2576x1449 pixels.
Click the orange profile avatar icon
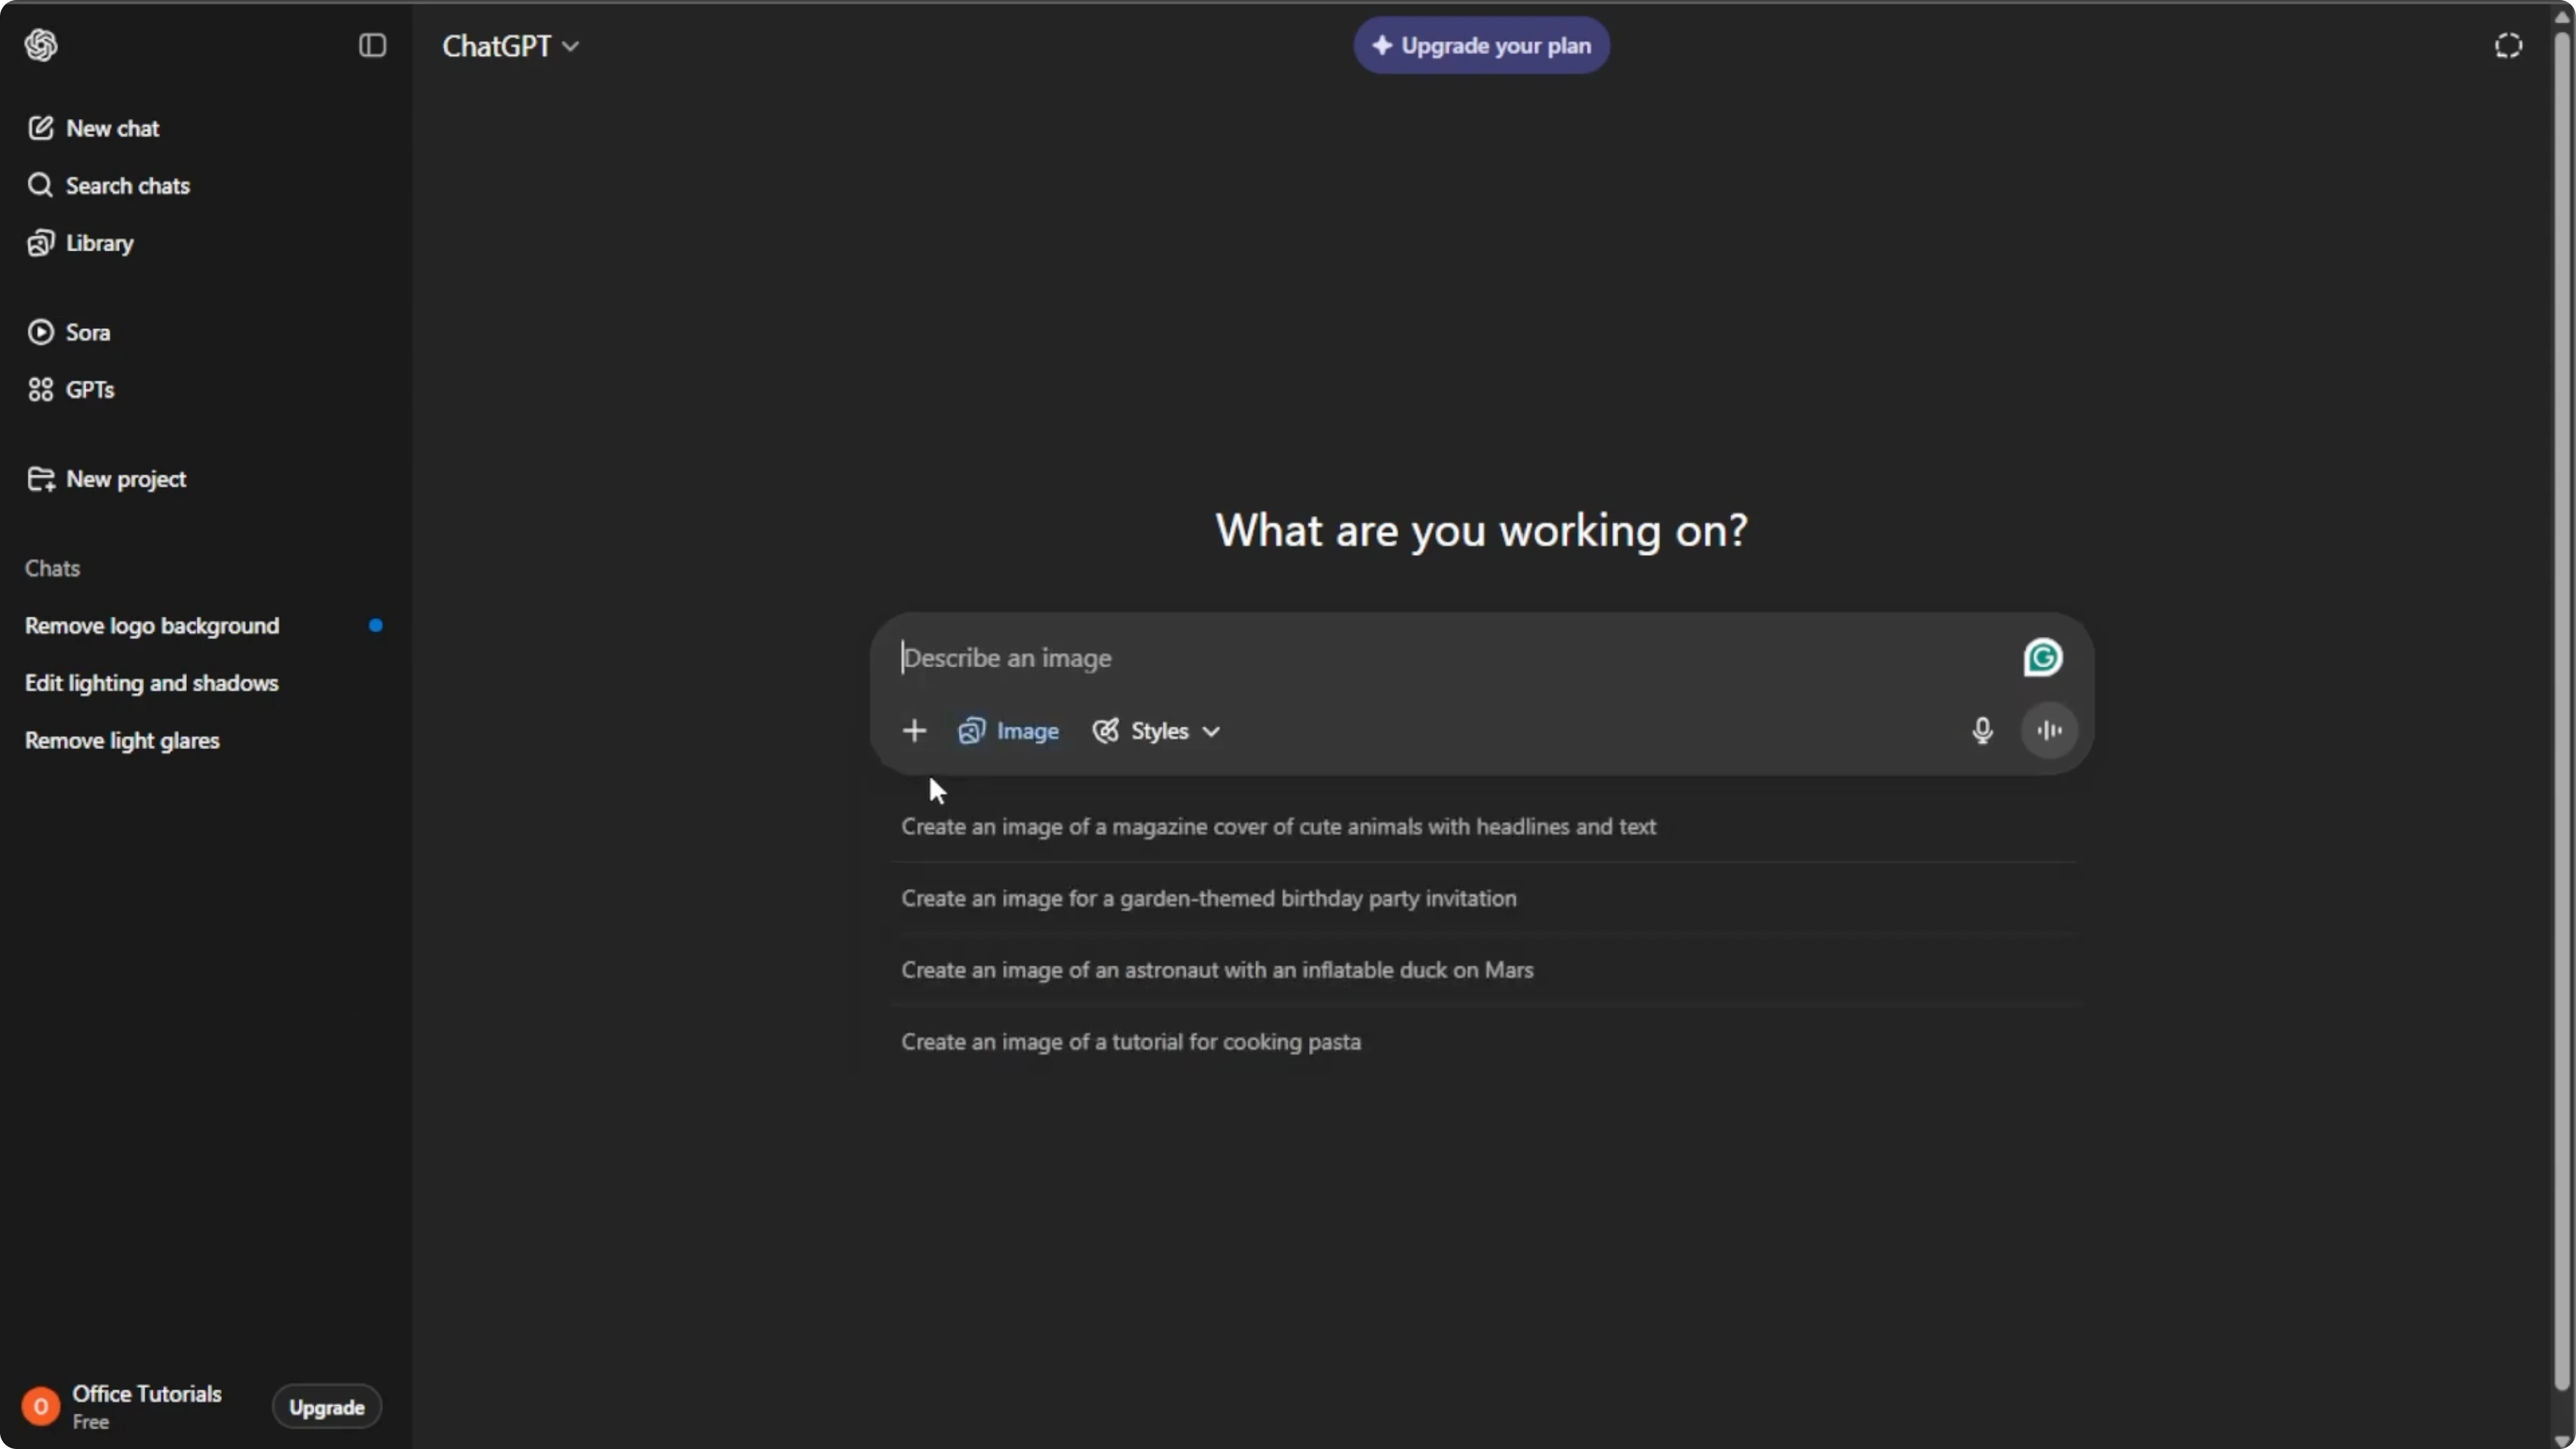pos(41,1407)
